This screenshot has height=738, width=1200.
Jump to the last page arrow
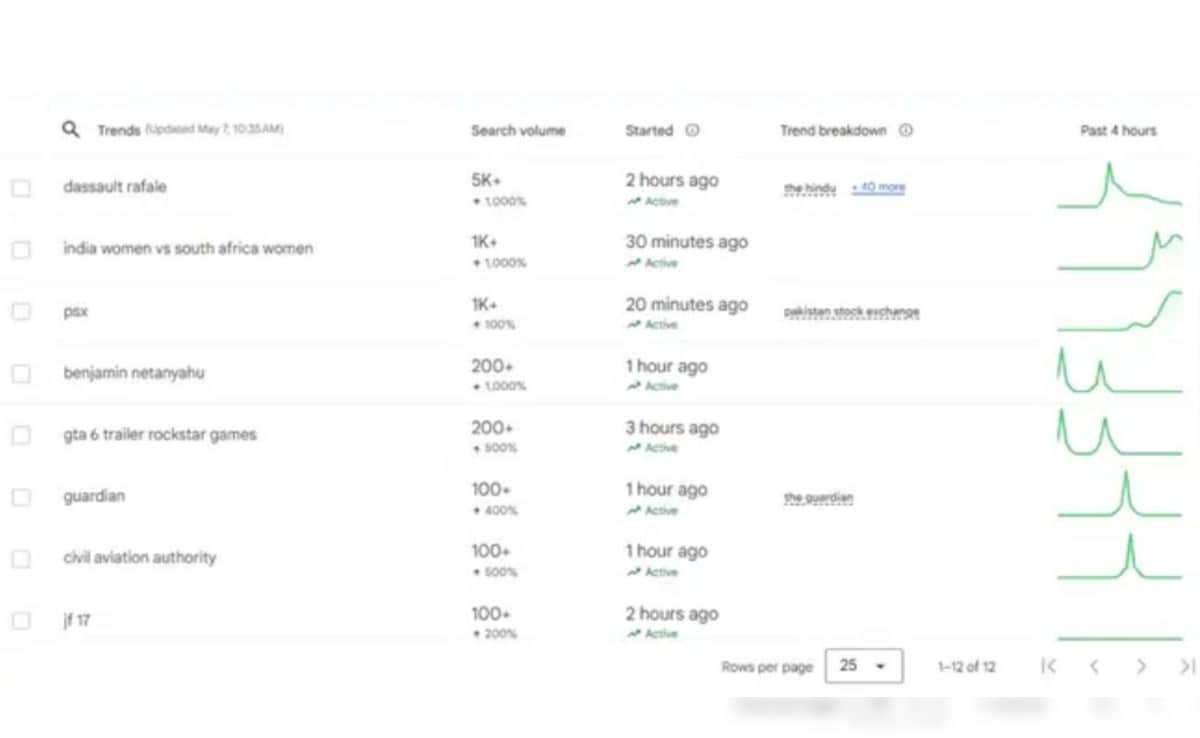pyautogui.click(x=1187, y=666)
